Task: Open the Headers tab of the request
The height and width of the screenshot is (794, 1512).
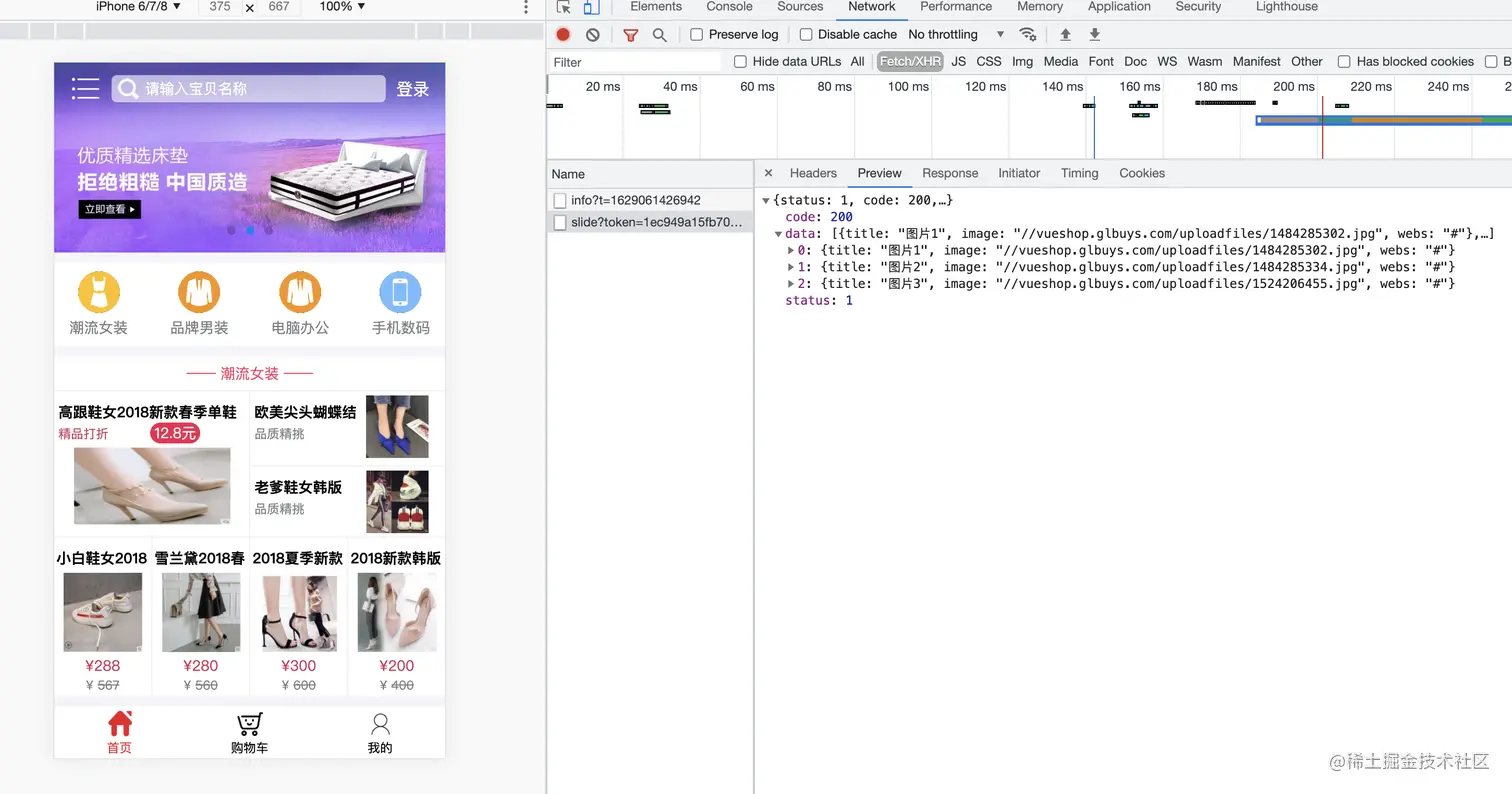Action: 813,173
